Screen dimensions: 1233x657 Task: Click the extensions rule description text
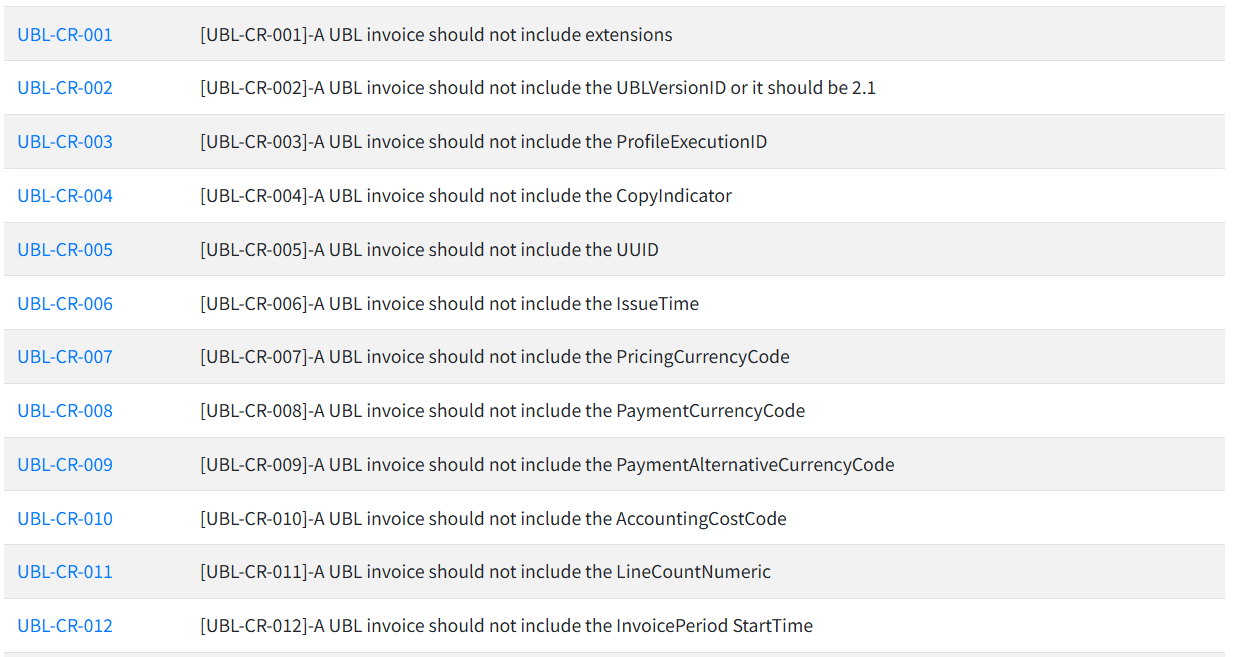(436, 35)
